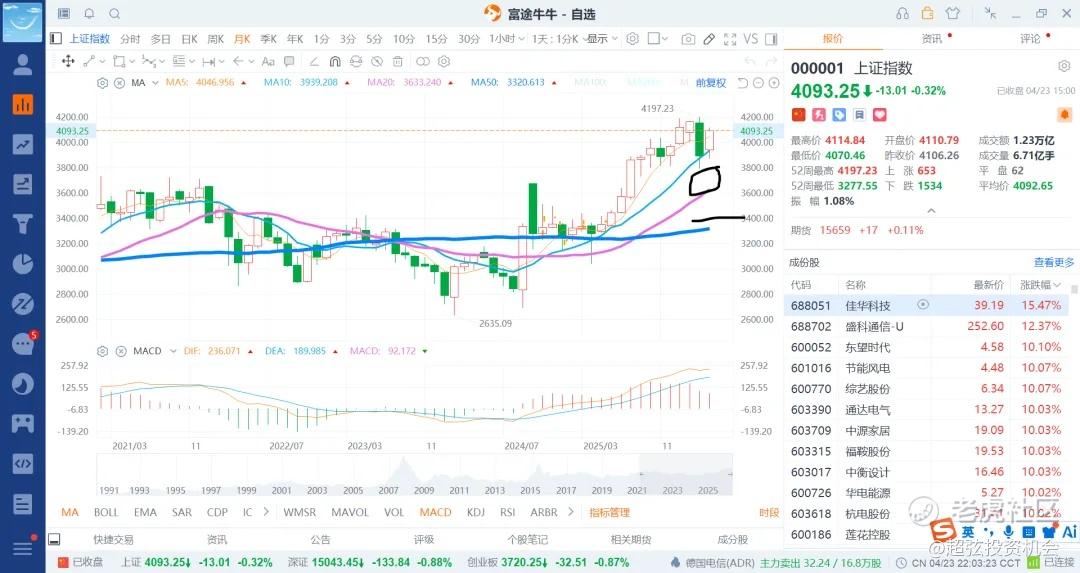Open the skin shirt icon in title bar
Screen dimensions: 1080x573
953,14
